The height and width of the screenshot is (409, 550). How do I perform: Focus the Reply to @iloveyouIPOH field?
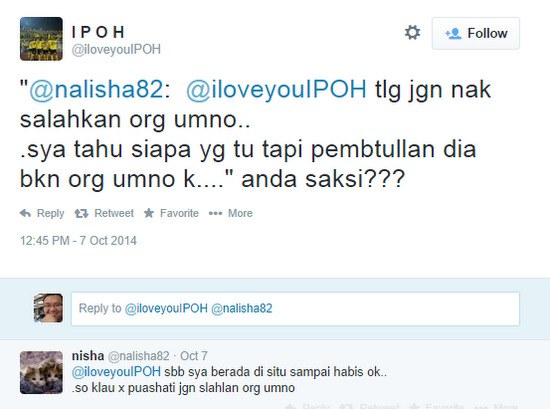[295, 309]
